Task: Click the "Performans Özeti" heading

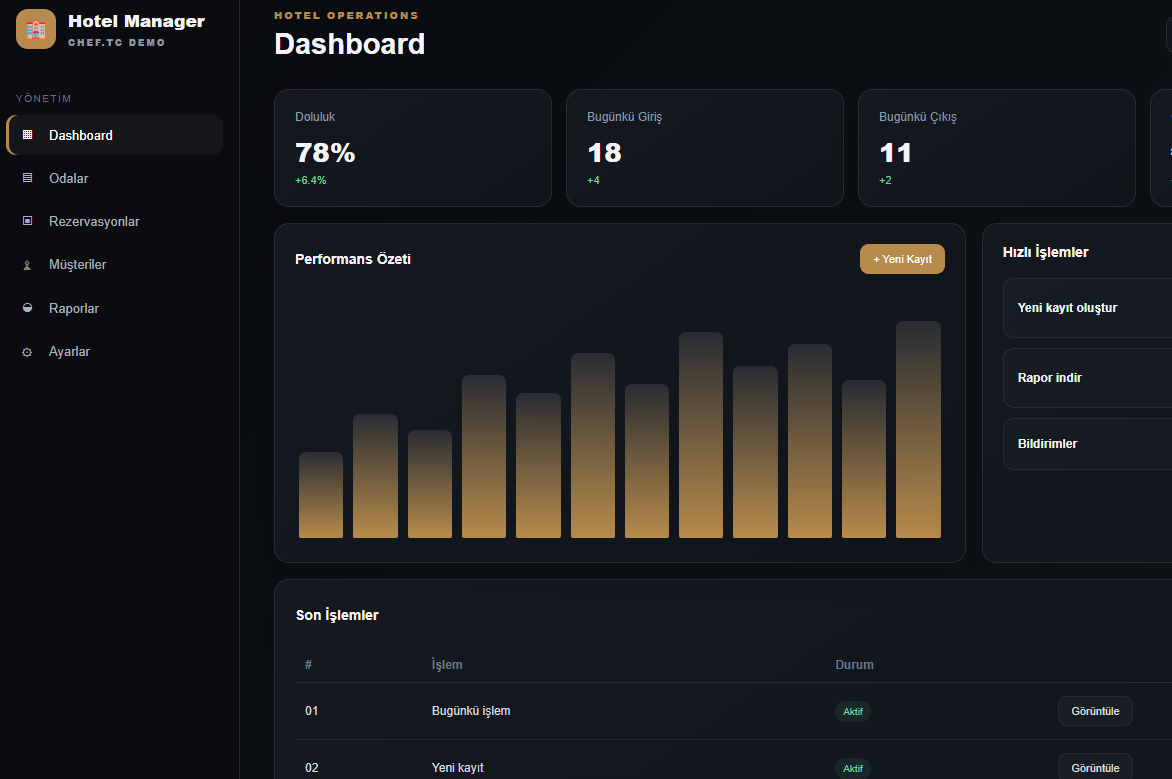Action: click(353, 259)
